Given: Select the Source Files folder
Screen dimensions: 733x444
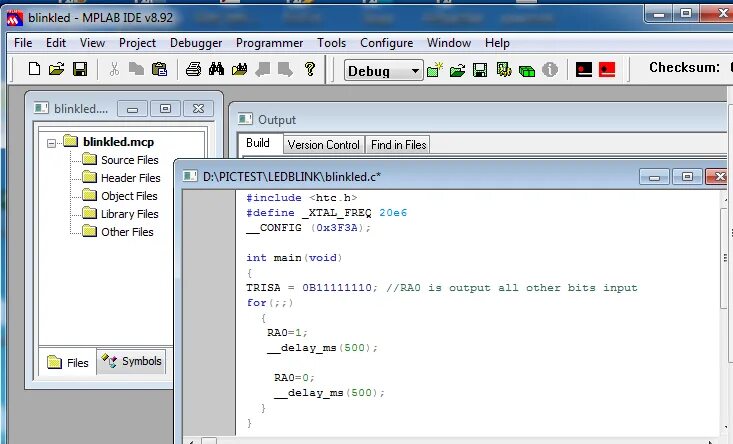Looking at the screenshot, I should click(x=129, y=160).
